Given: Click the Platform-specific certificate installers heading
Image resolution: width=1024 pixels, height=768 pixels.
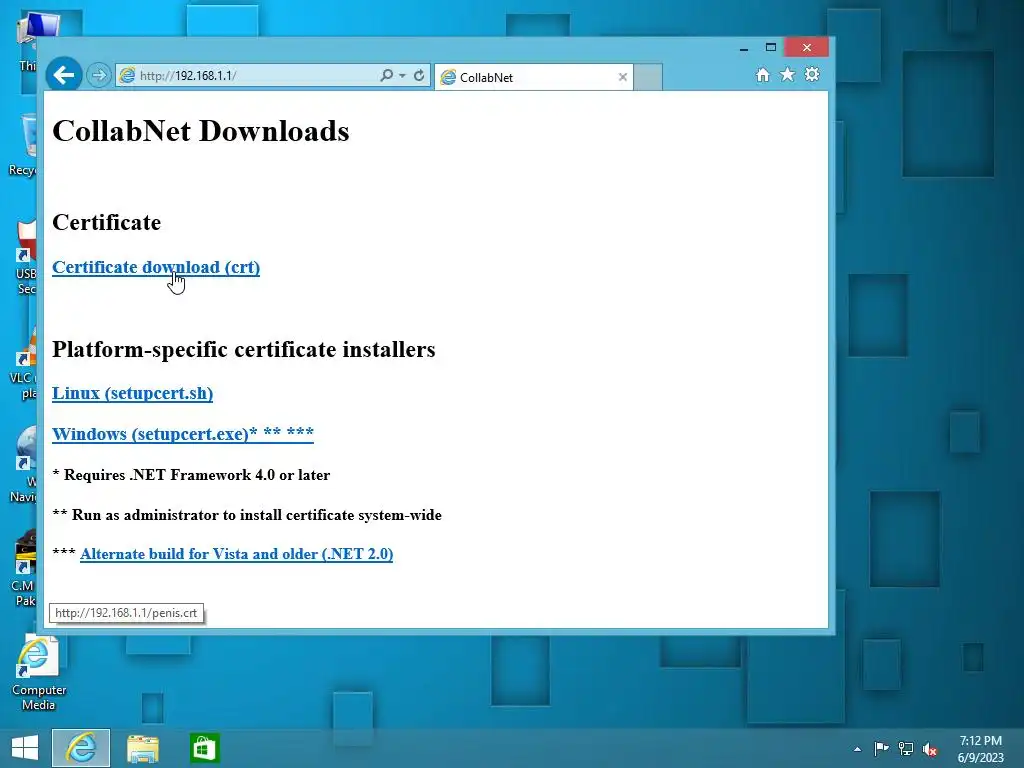Looking at the screenshot, I should click(244, 349).
